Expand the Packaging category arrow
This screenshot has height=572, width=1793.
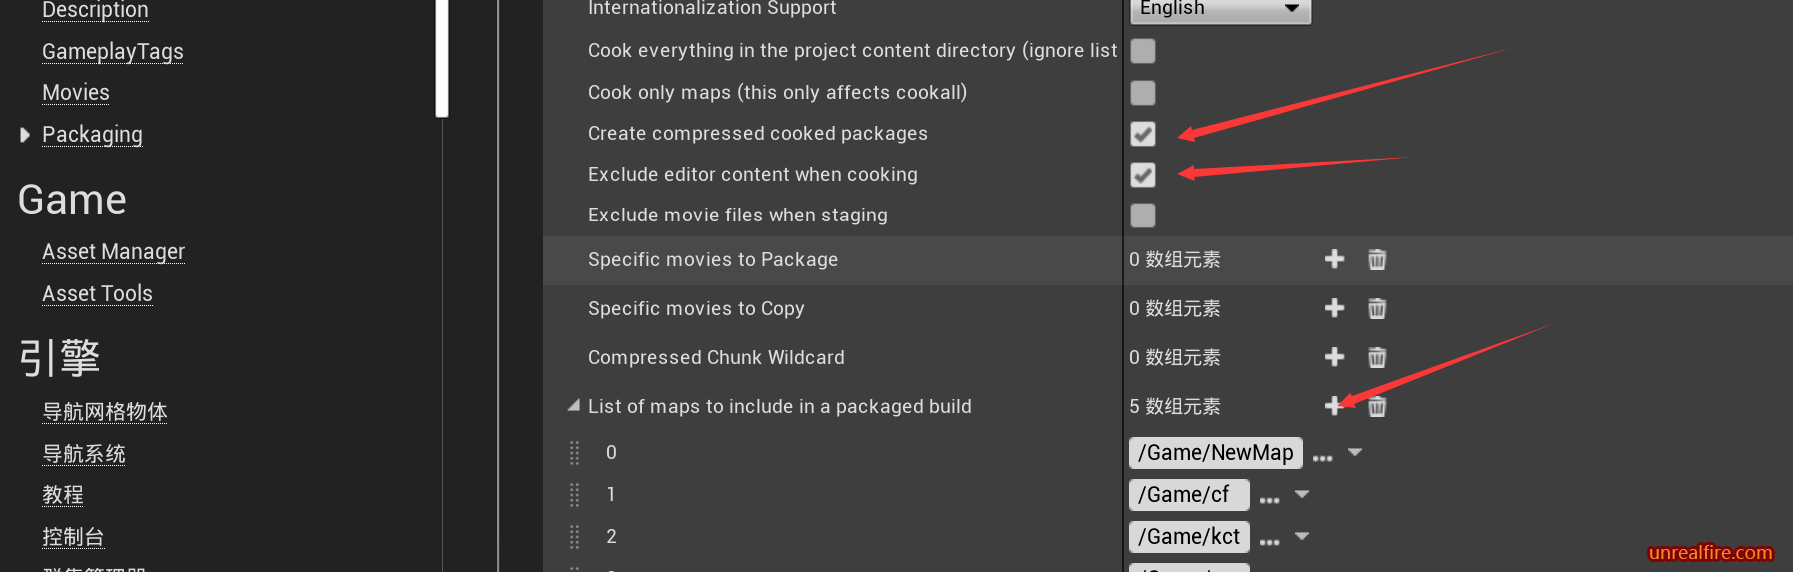(25, 135)
